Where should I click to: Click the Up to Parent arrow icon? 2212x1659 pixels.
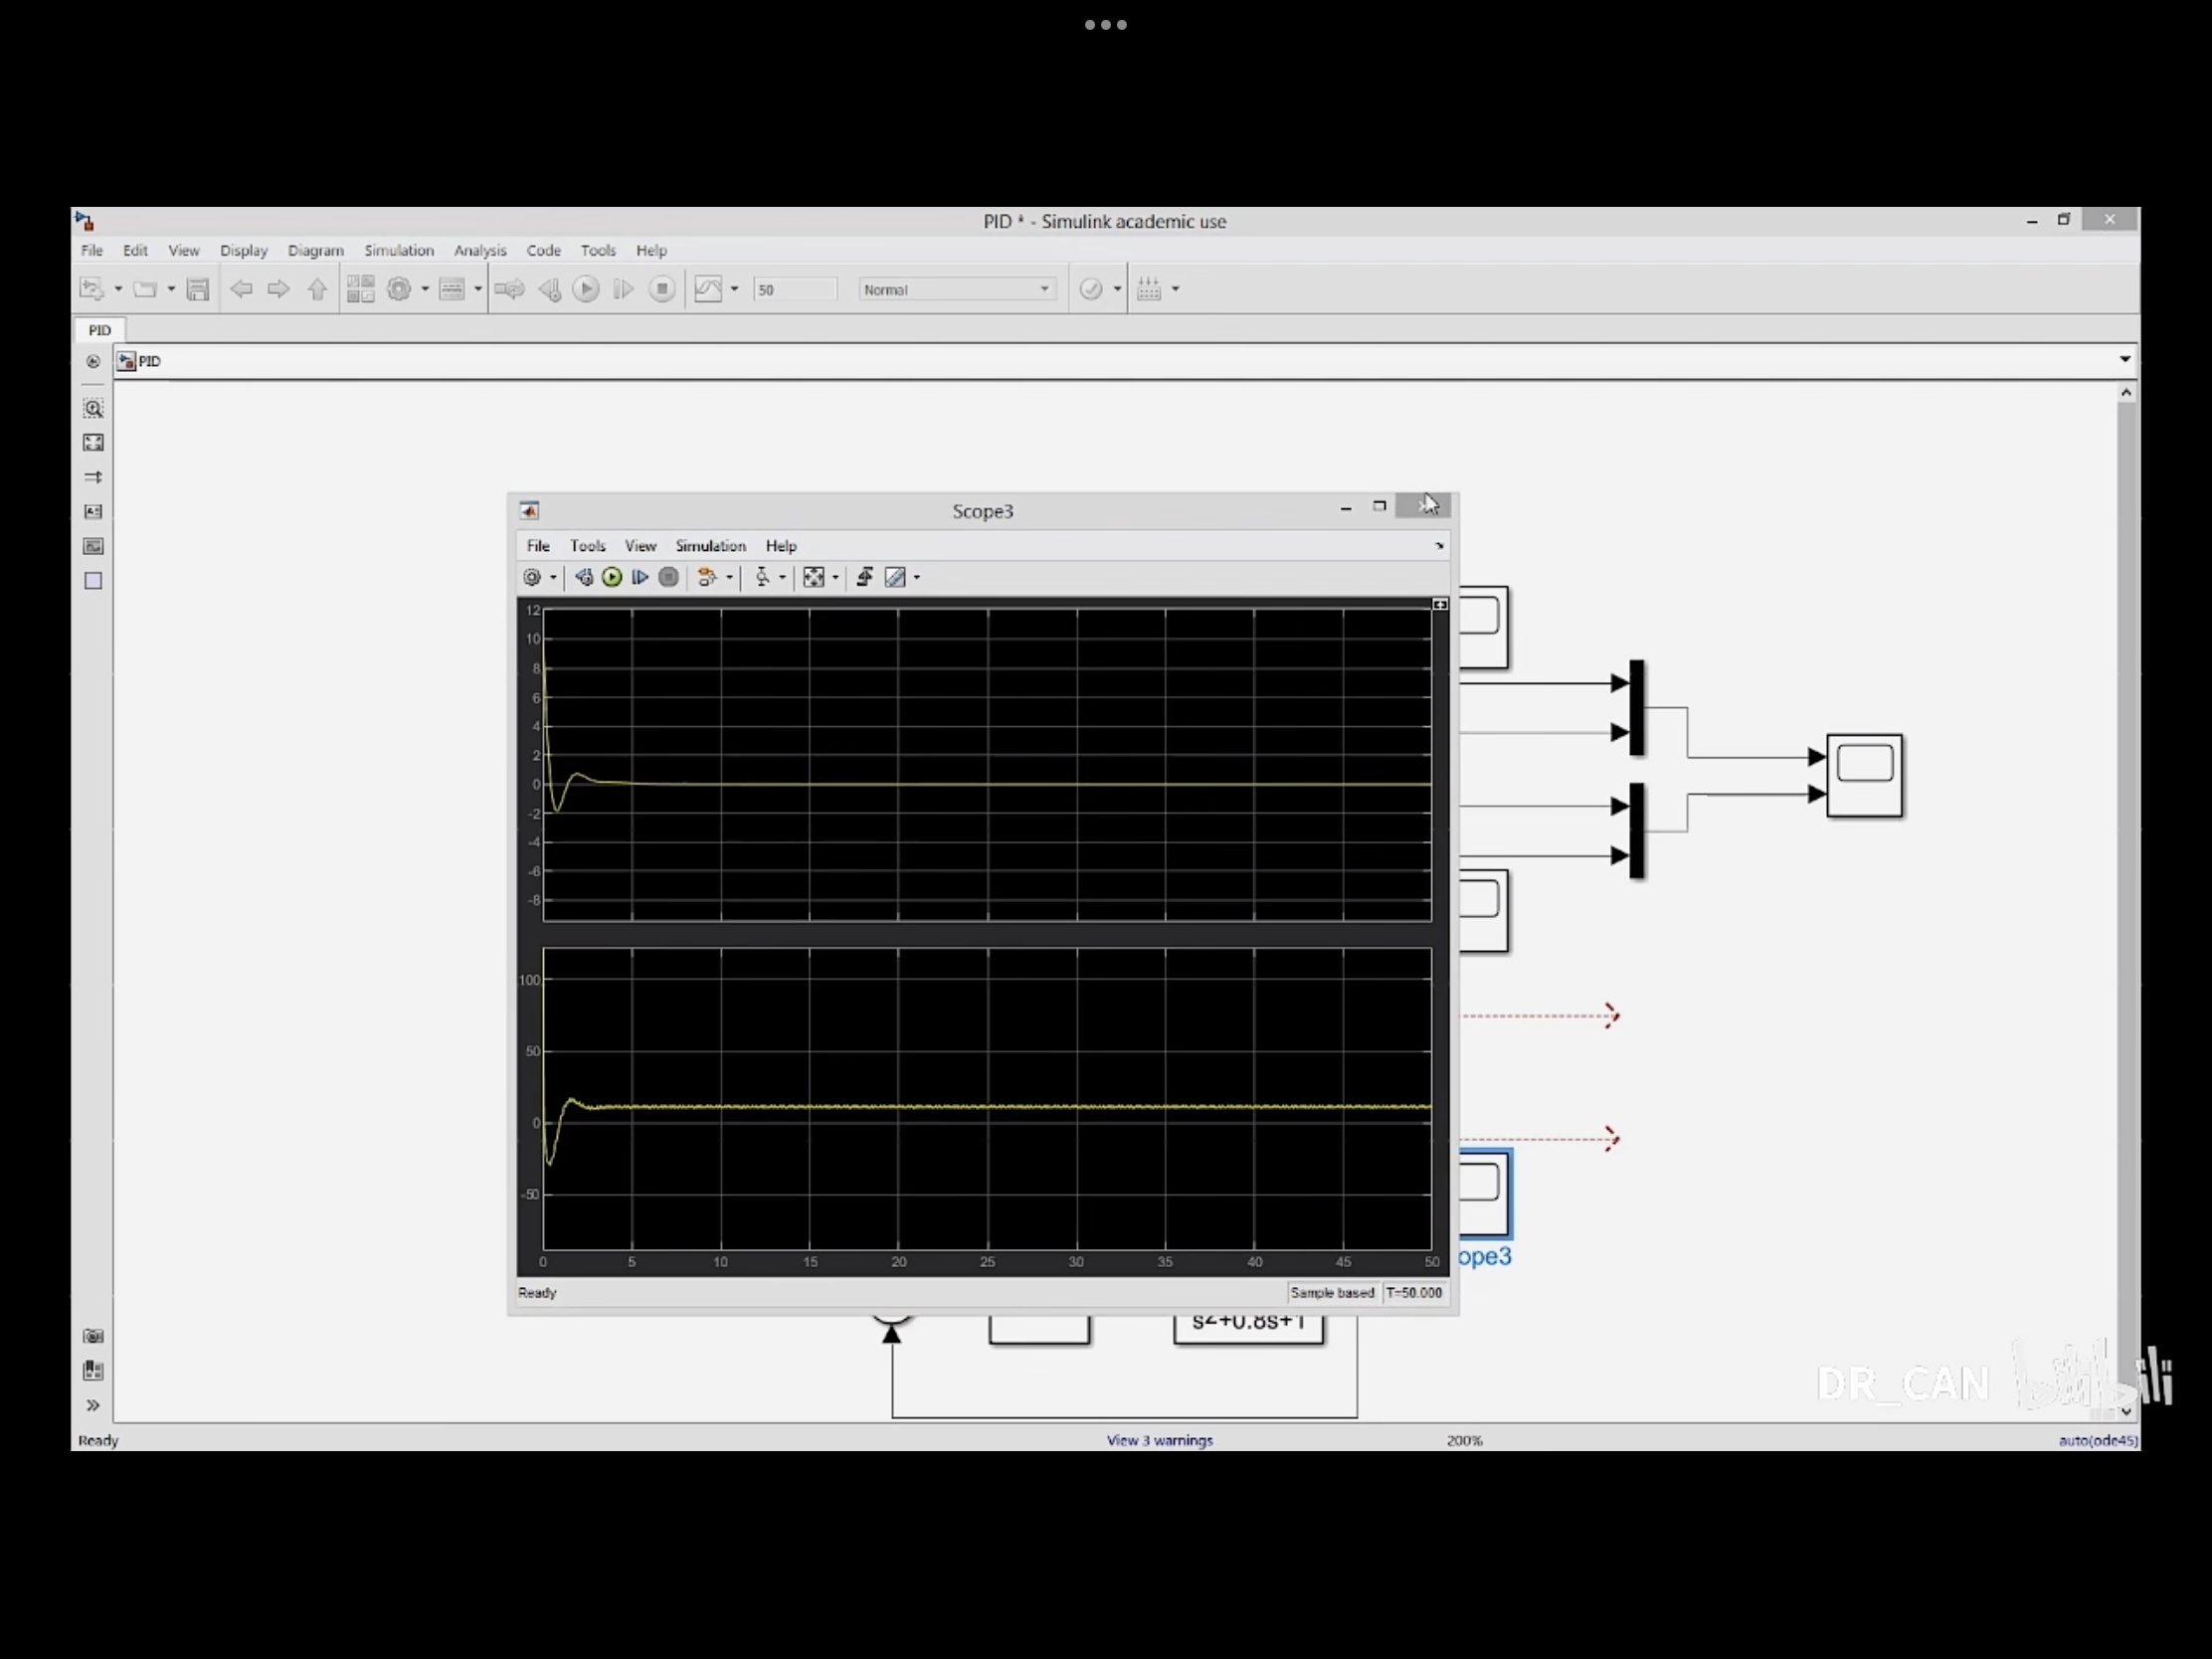click(317, 289)
